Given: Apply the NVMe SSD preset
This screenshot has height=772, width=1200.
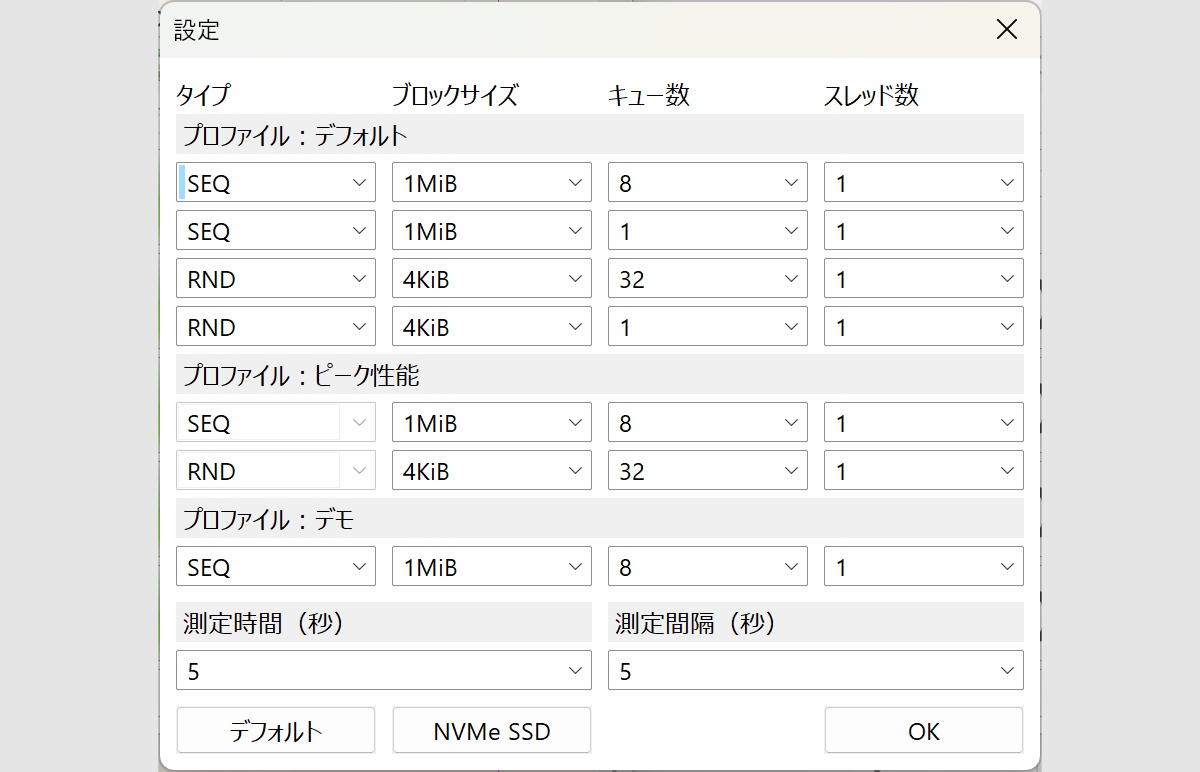Looking at the screenshot, I should click(491, 730).
